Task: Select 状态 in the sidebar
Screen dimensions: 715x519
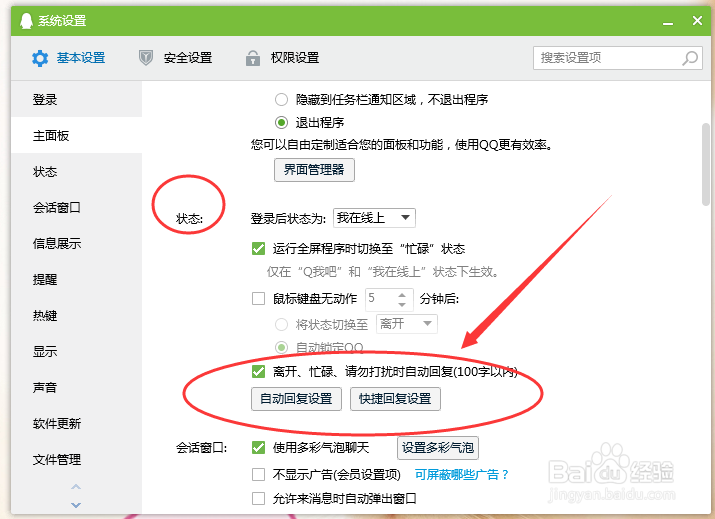Action: click(76, 171)
